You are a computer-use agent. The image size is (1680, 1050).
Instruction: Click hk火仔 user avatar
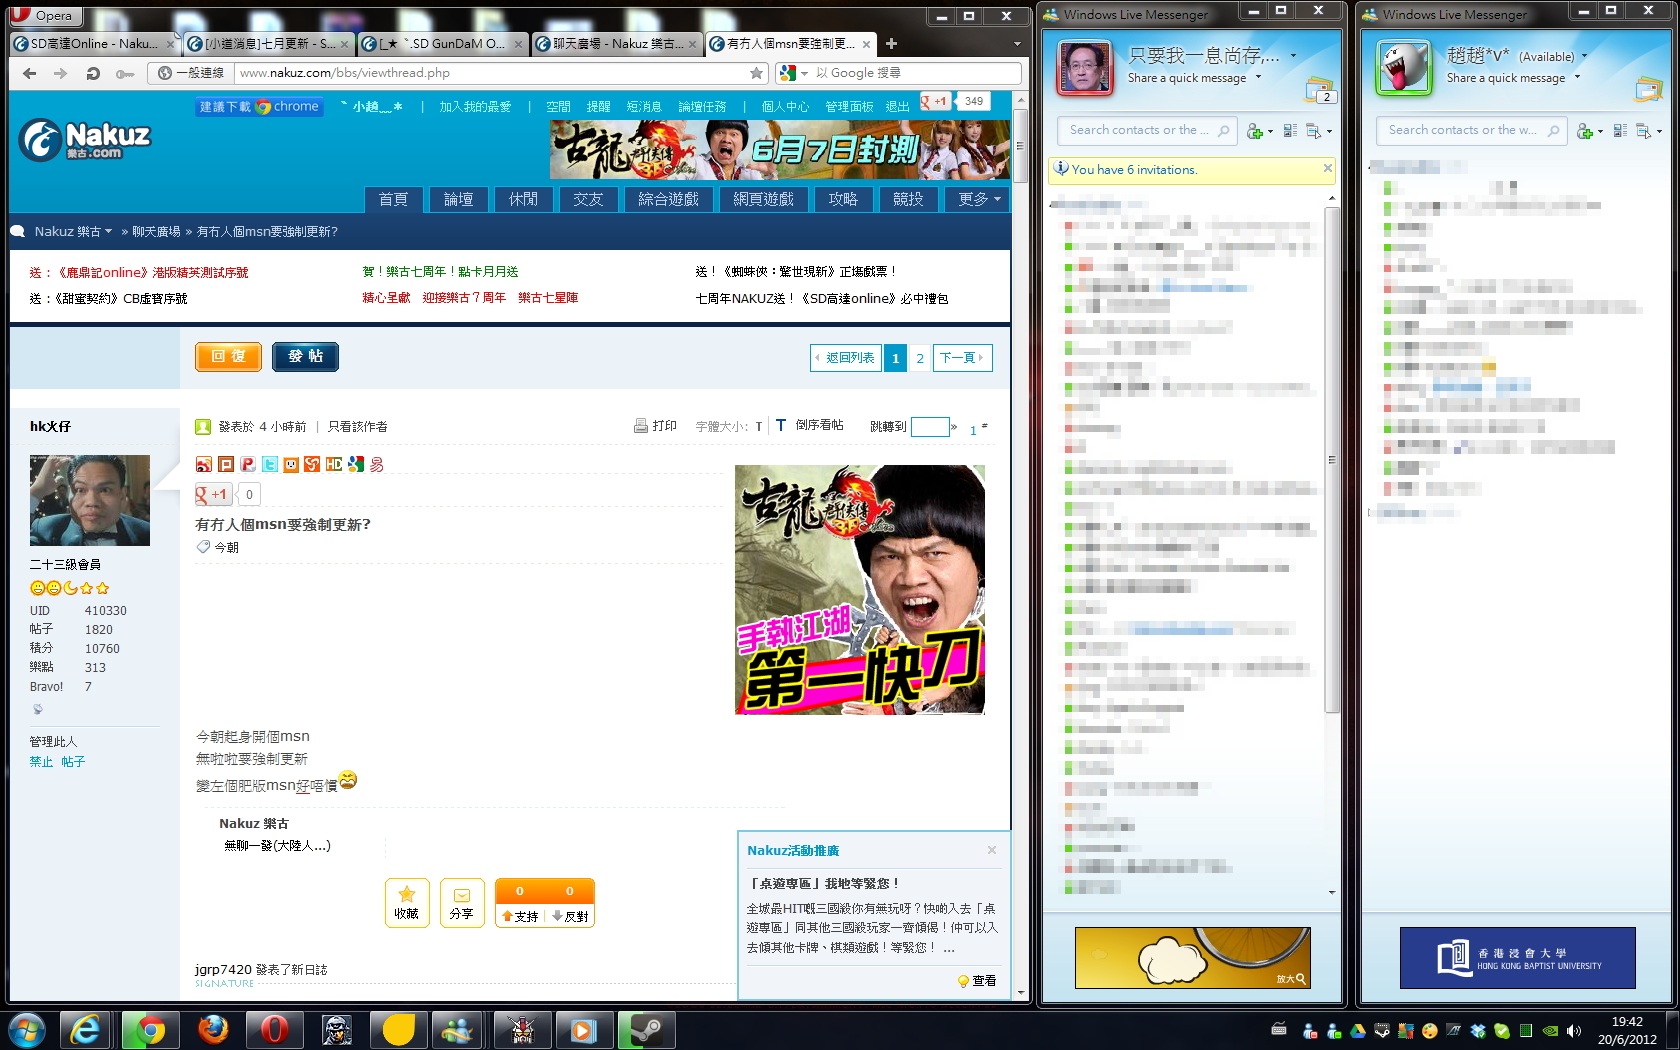pyautogui.click(x=90, y=500)
